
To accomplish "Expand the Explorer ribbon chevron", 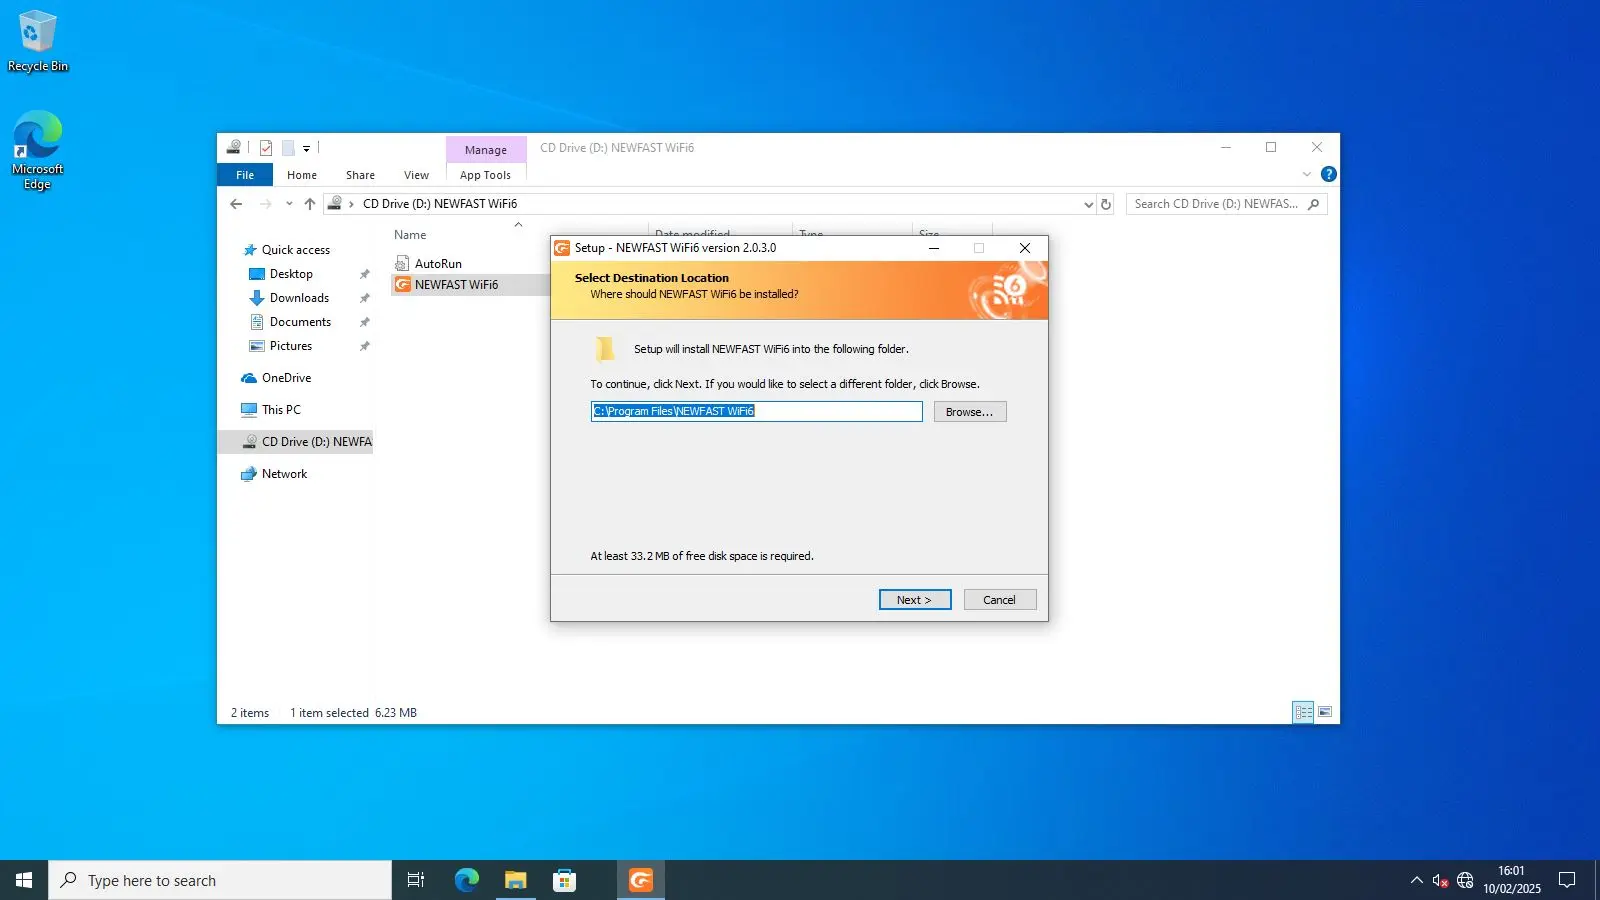I will tap(1306, 174).
